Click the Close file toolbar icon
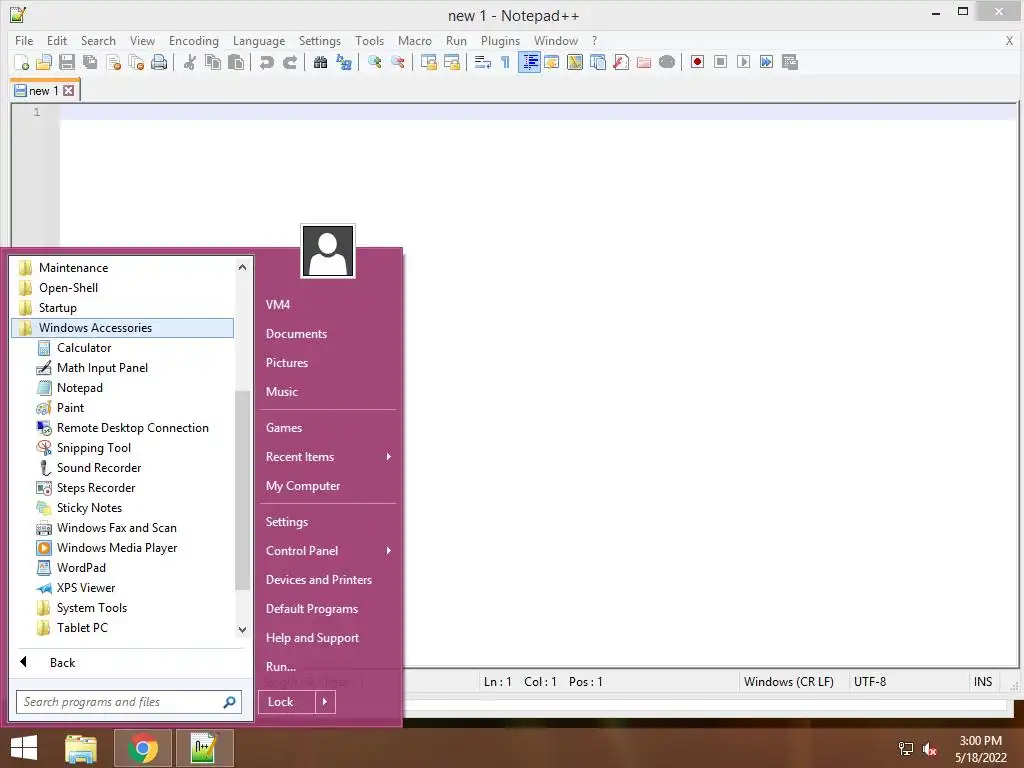 point(113,62)
